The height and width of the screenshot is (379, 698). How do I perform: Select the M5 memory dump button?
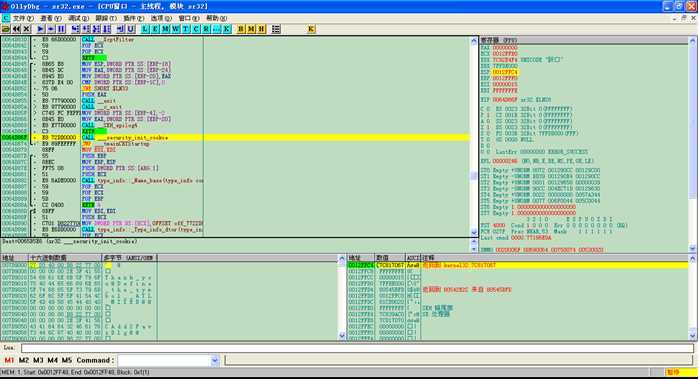[67, 360]
